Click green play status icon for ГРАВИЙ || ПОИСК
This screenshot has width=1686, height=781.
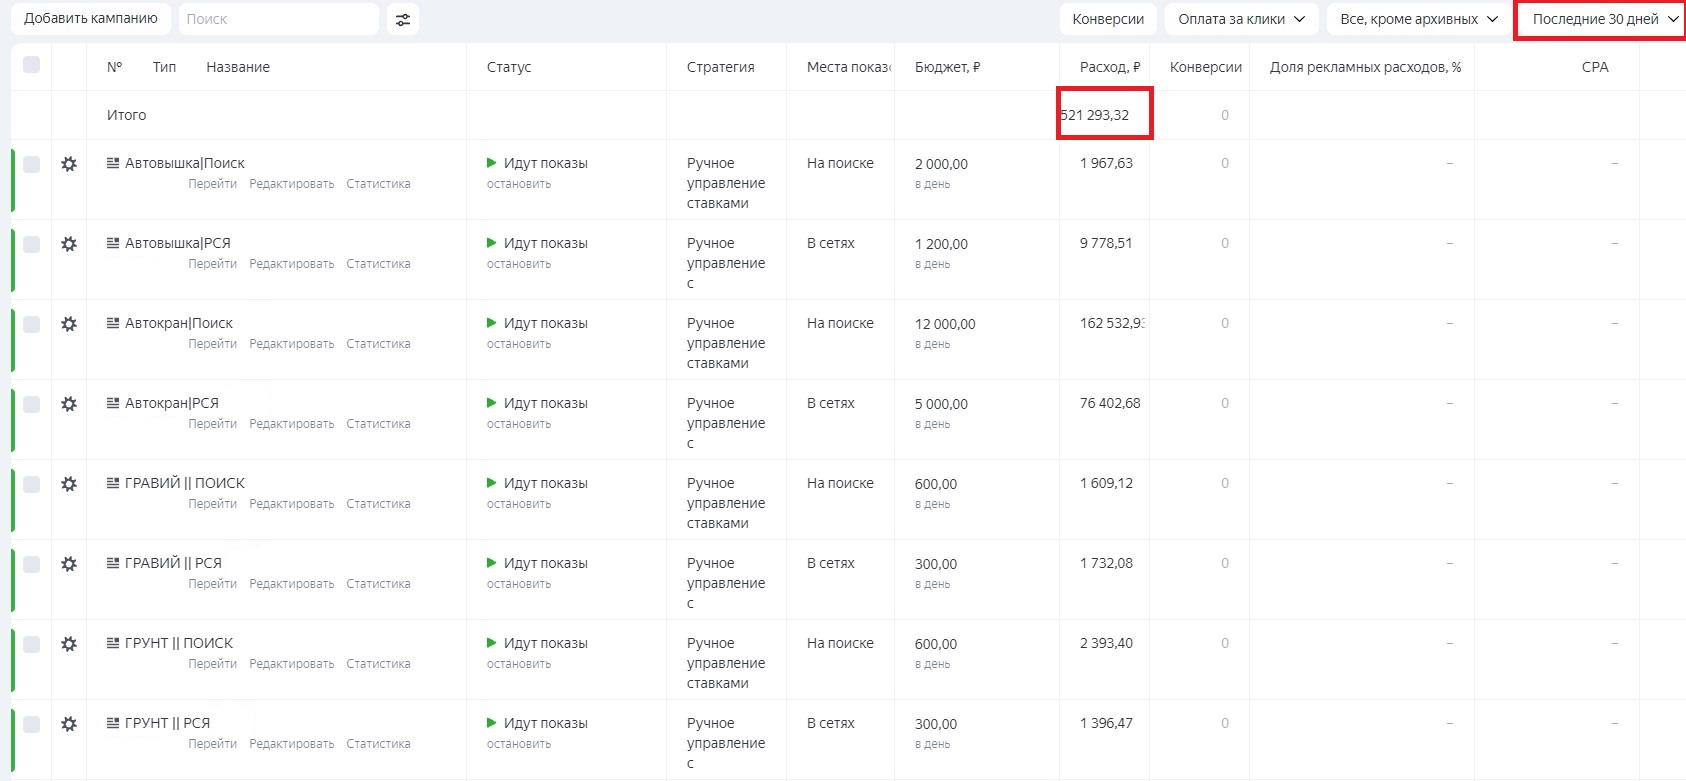point(491,483)
